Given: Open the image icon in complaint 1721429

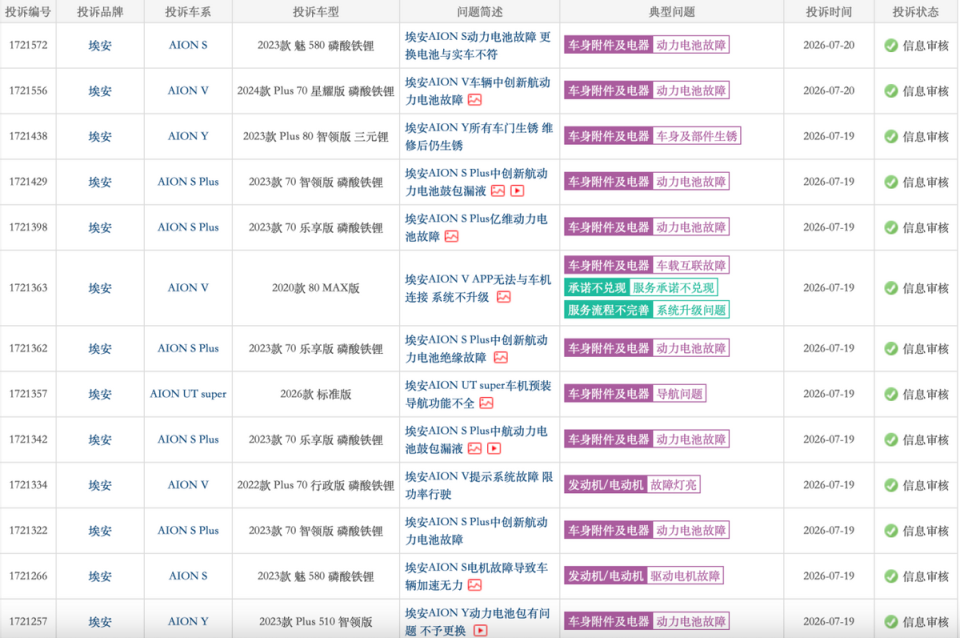Looking at the screenshot, I should pyautogui.click(x=498, y=191).
